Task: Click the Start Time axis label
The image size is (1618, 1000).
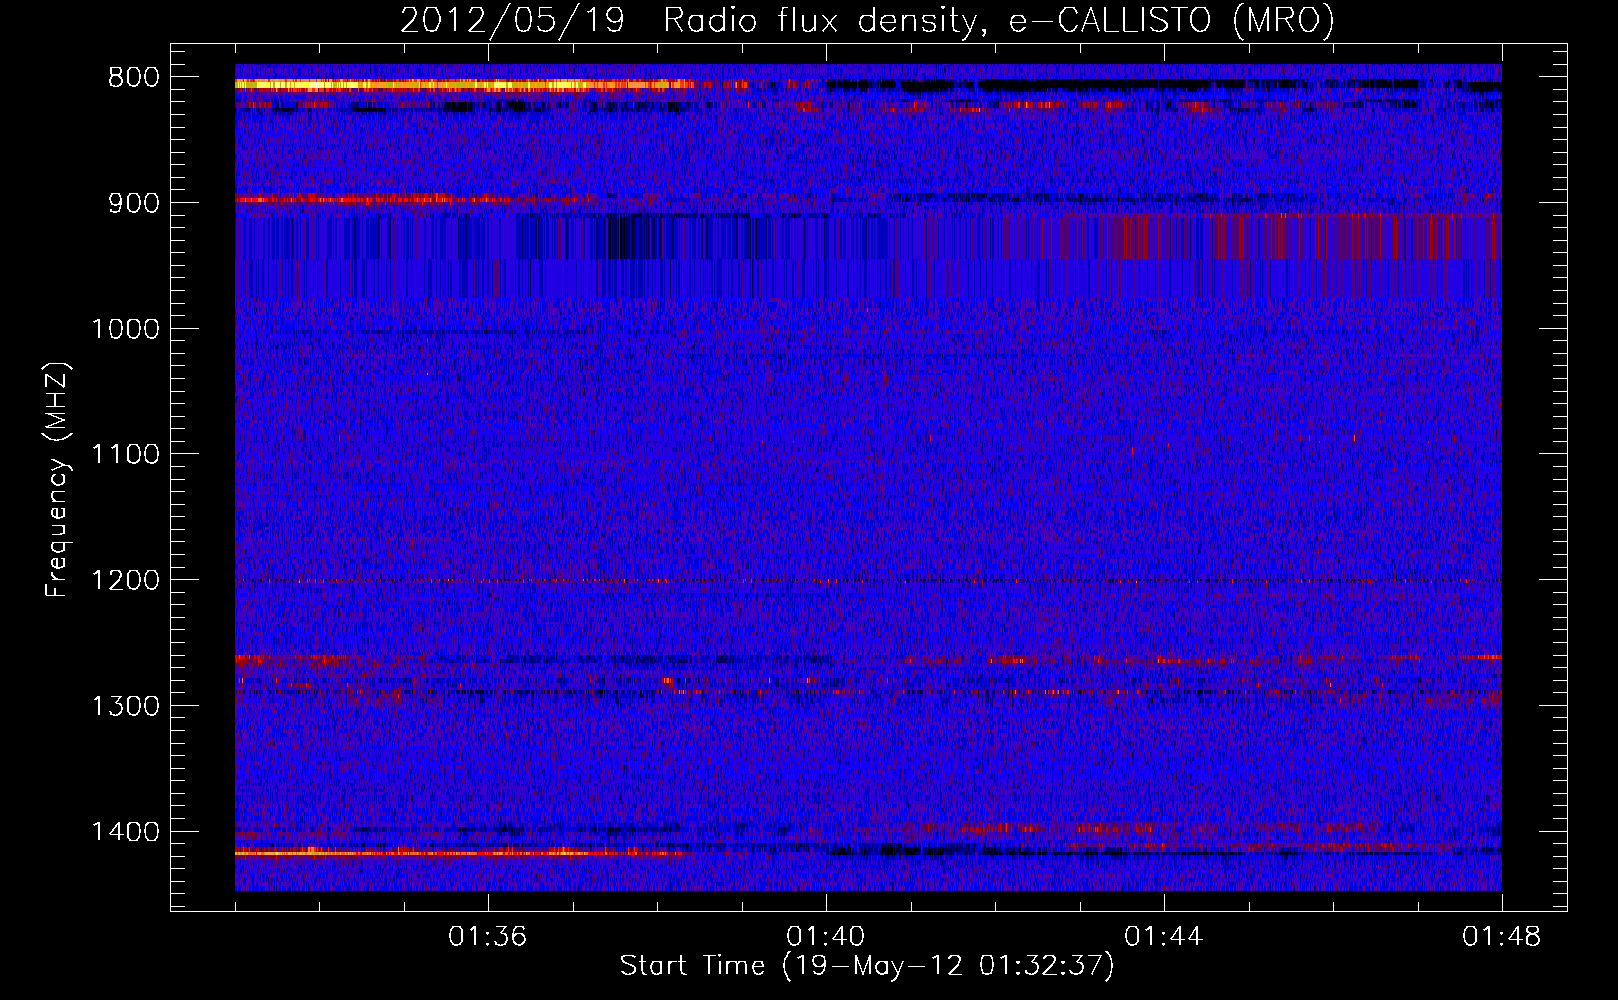Action: [x=866, y=966]
